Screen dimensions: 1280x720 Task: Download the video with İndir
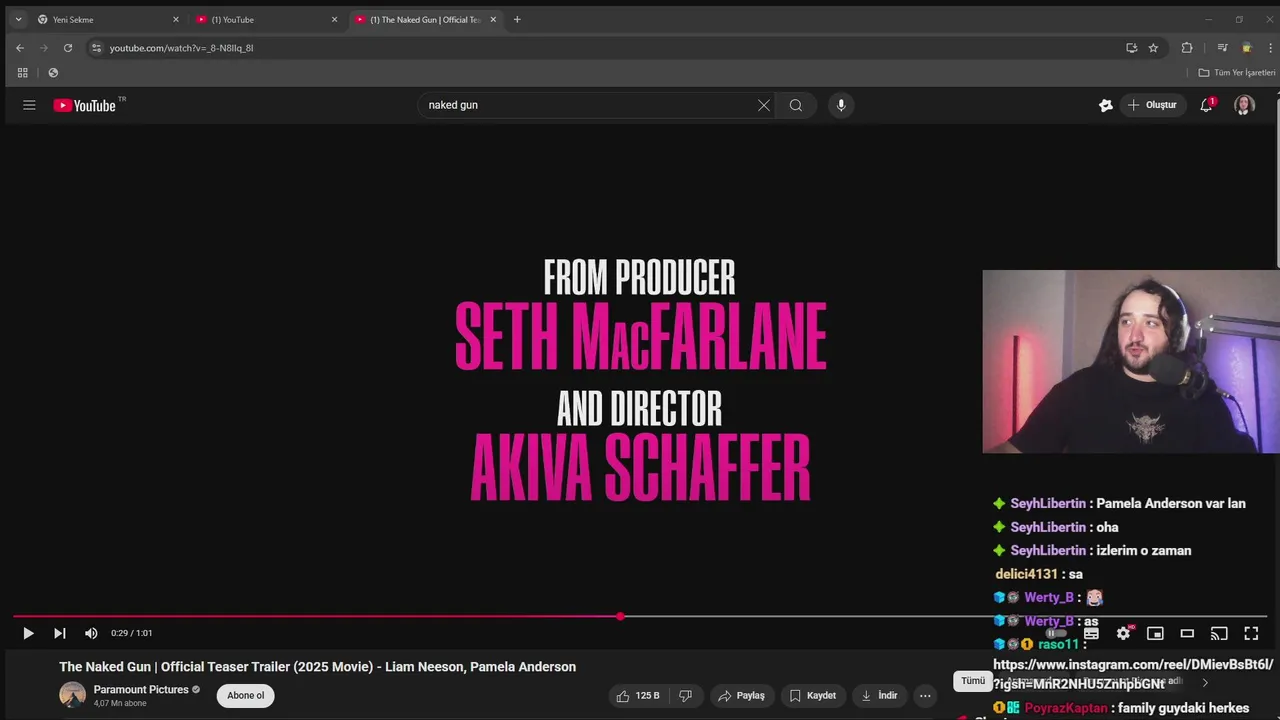pyautogui.click(x=879, y=696)
